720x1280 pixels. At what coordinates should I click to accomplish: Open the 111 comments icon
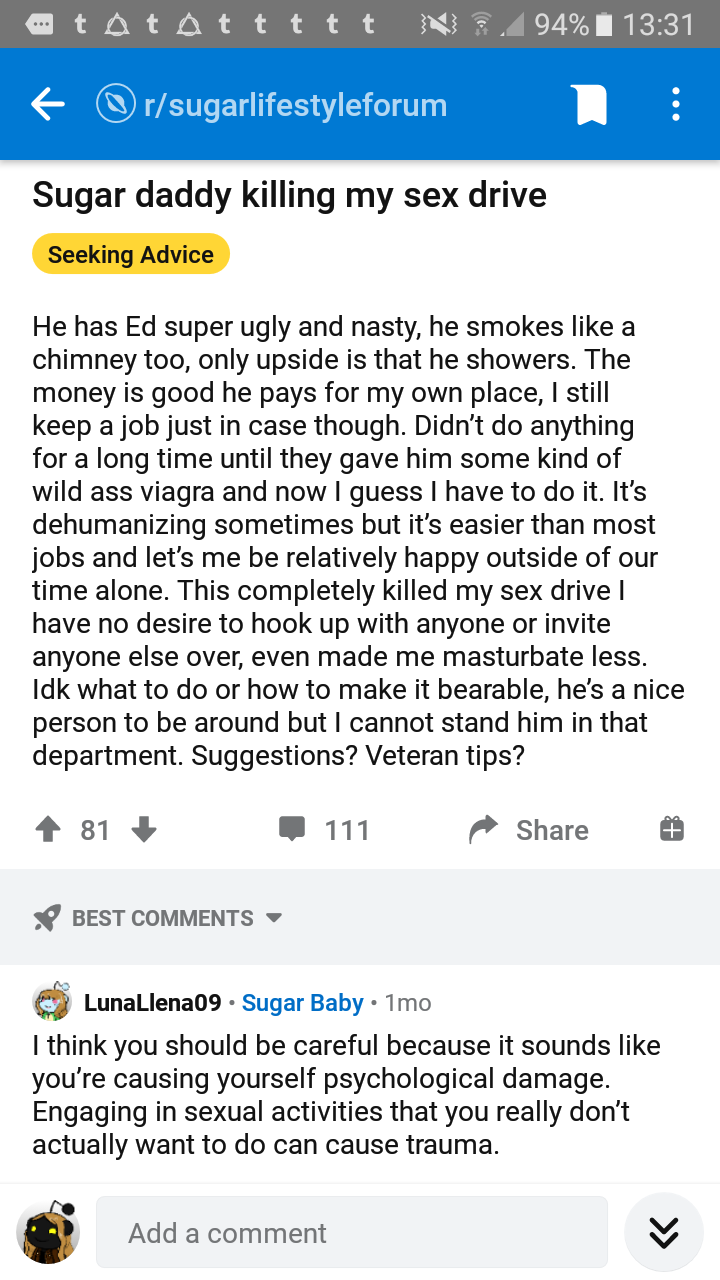coord(292,830)
